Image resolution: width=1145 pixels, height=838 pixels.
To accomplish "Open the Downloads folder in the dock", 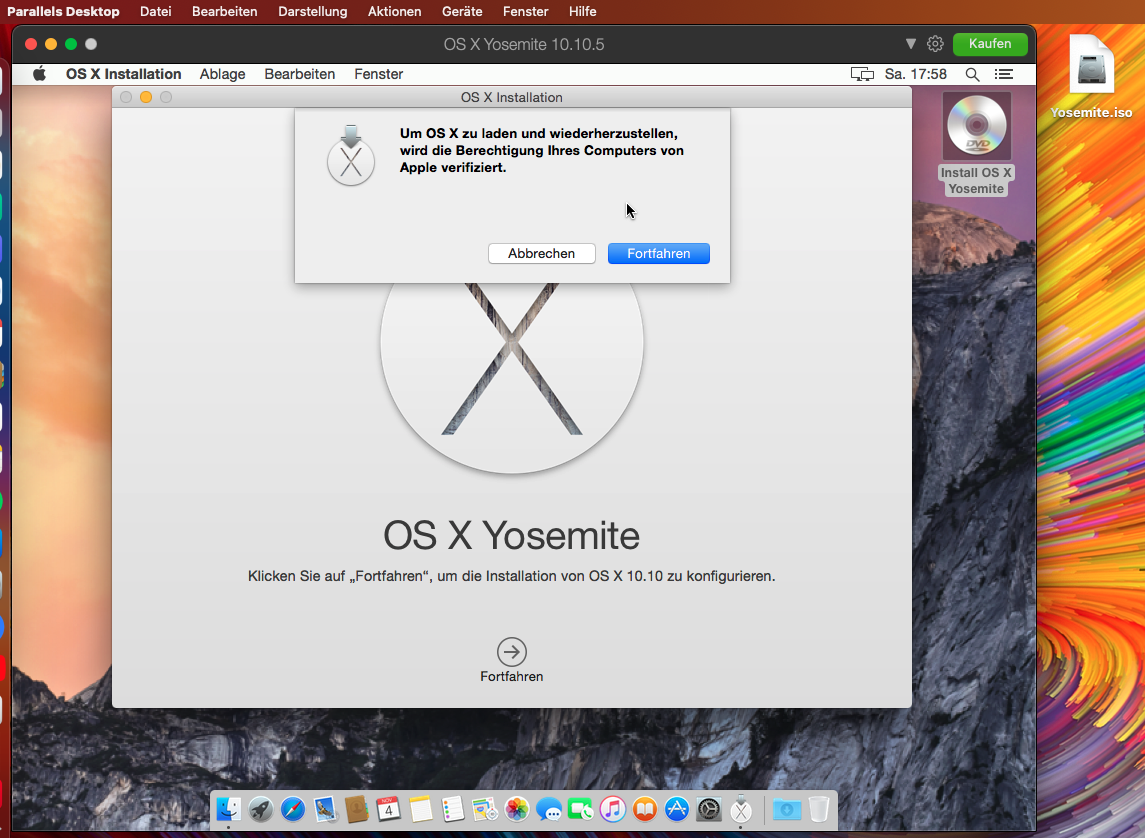I will (x=787, y=810).
